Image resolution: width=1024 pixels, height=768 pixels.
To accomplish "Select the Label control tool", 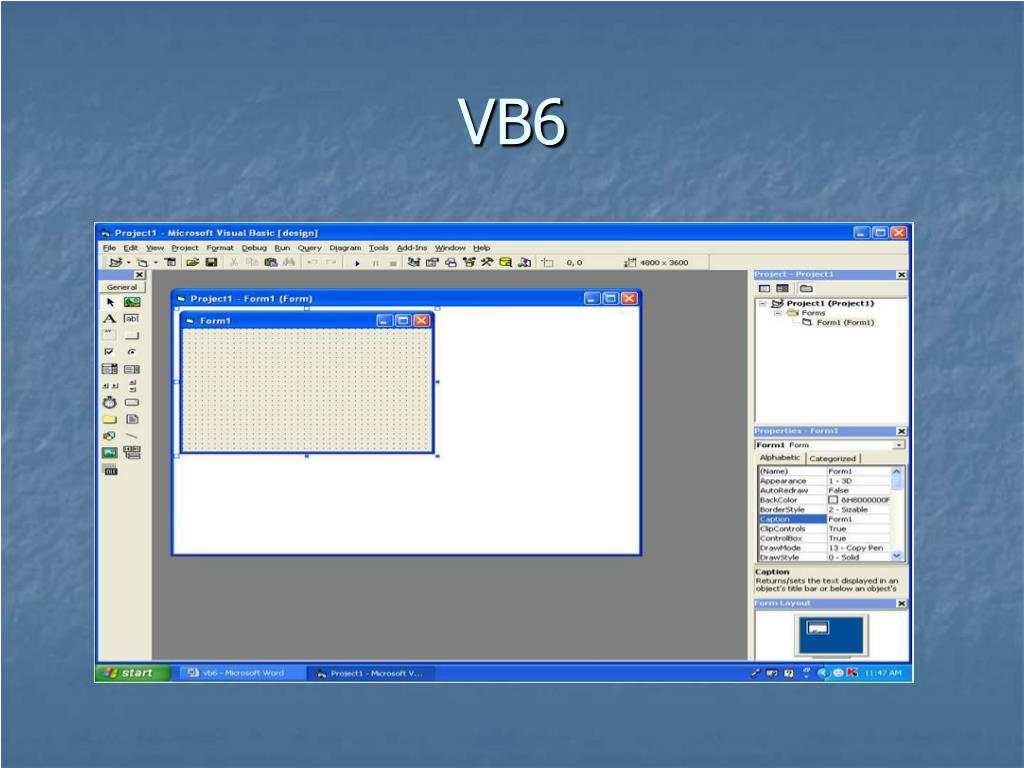I will point(110,319).
